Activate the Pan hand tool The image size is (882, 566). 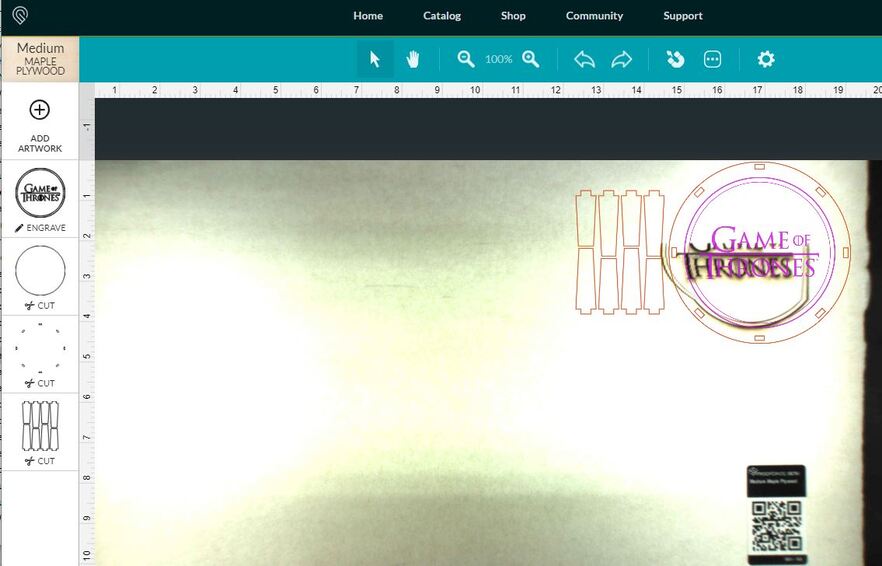coord(413,59)
